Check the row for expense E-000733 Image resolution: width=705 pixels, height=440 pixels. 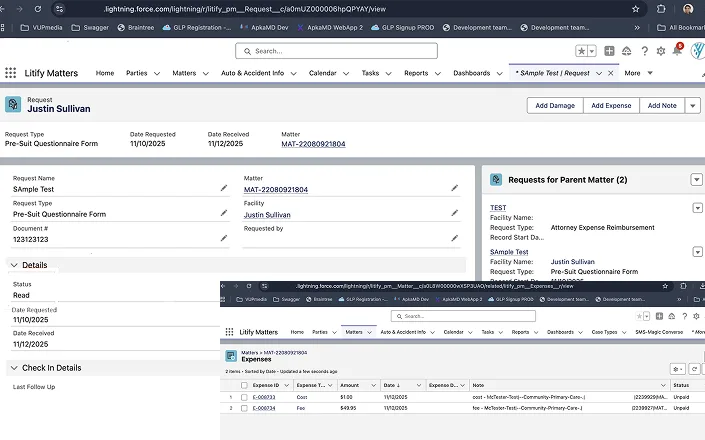point(244,397)
